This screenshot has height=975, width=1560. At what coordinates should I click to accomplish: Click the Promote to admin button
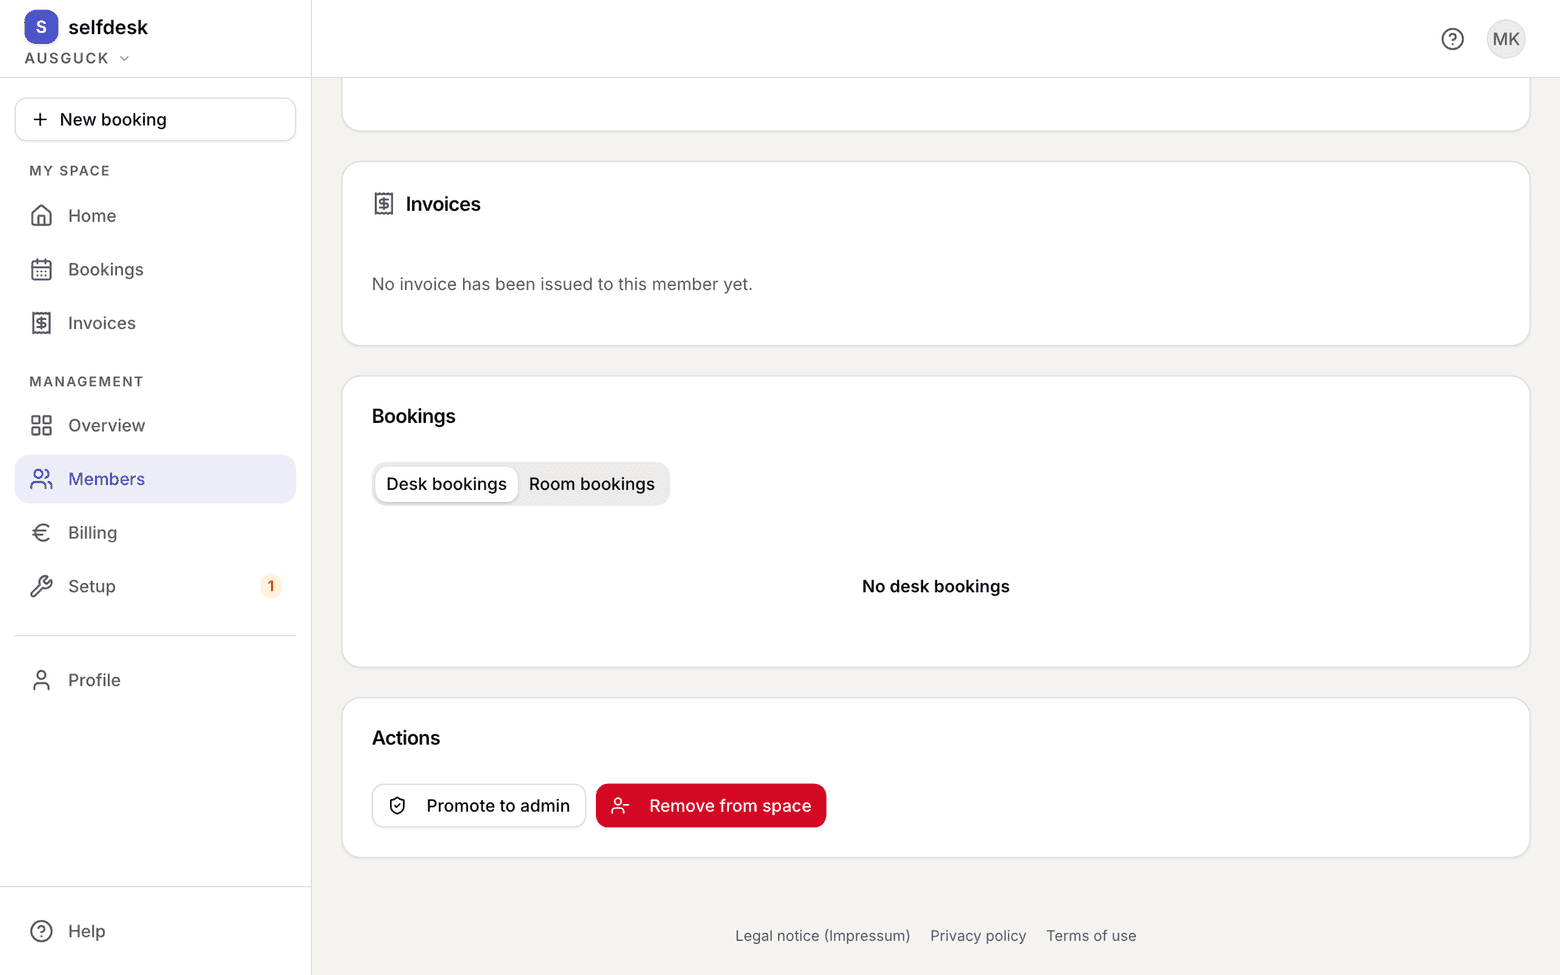[x=479, y=806]
